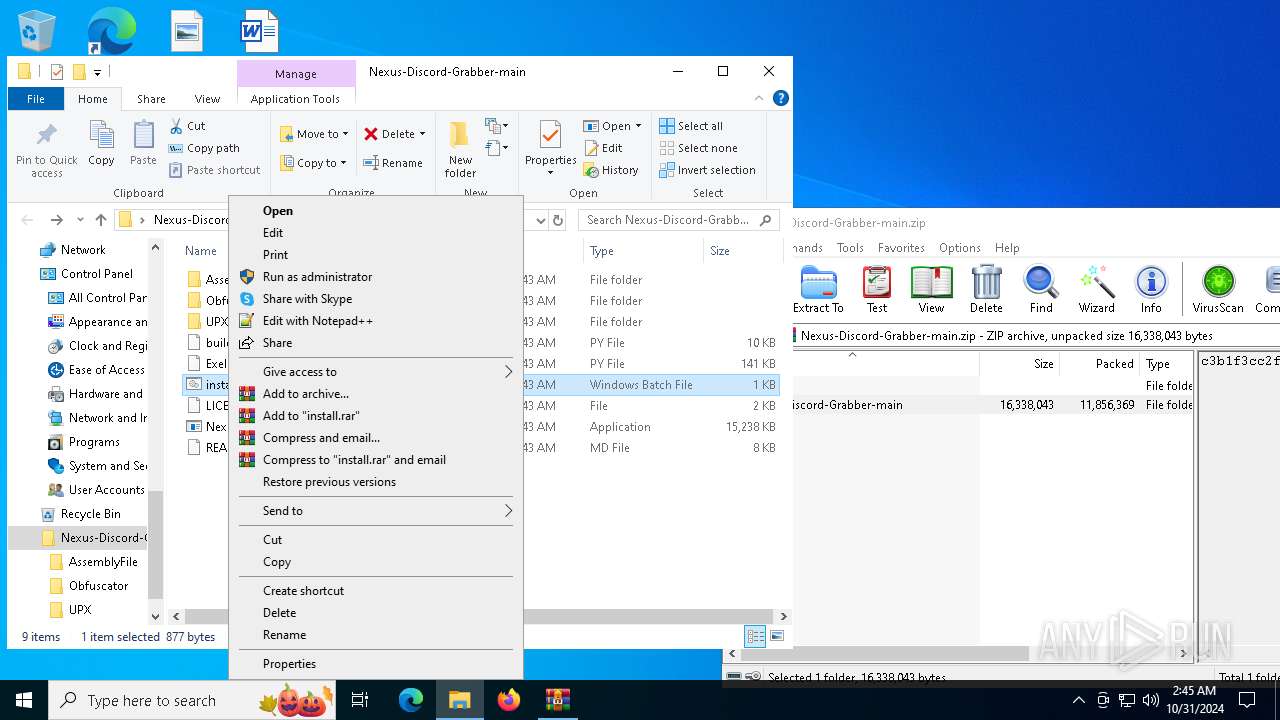Screen dimensions: 1280x720
Task: Click Select none in ribbon
Action: [698, 148]
